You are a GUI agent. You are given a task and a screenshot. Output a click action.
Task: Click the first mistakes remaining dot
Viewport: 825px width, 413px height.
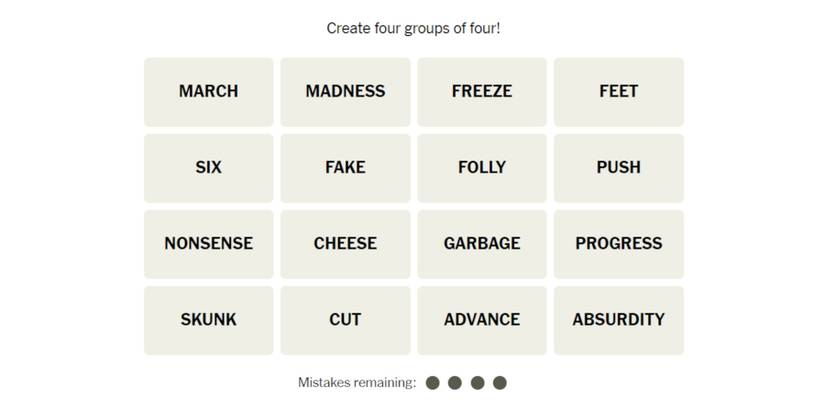433,383
